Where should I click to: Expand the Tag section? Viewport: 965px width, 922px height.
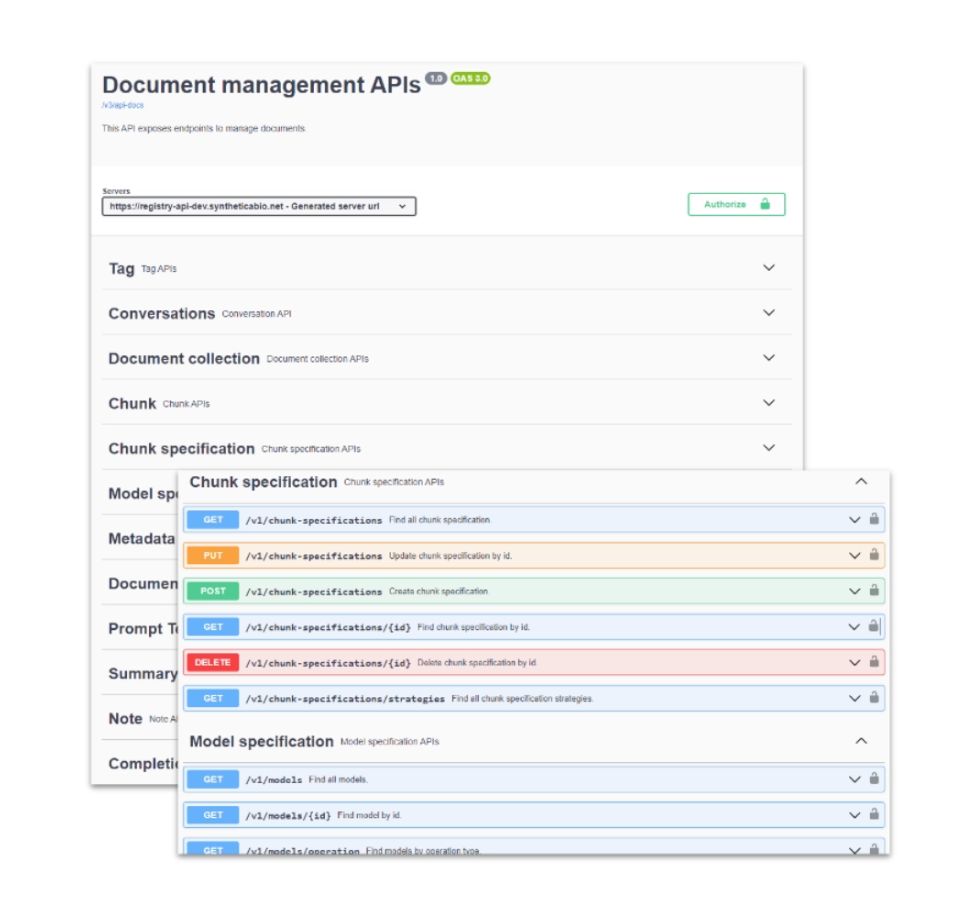tap(768, 268)
